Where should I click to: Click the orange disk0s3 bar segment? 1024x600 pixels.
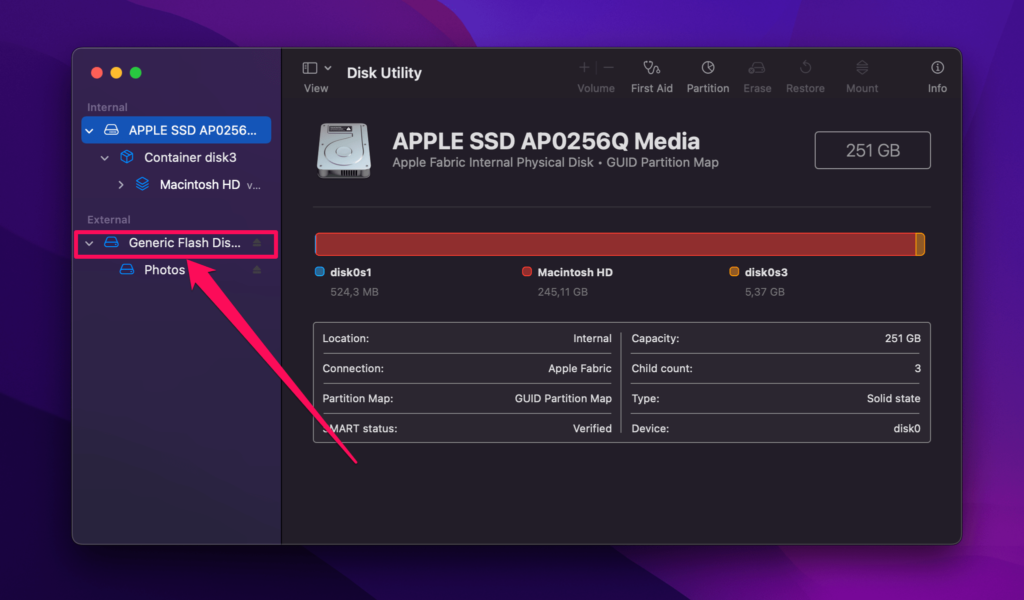tap(920, 244)
